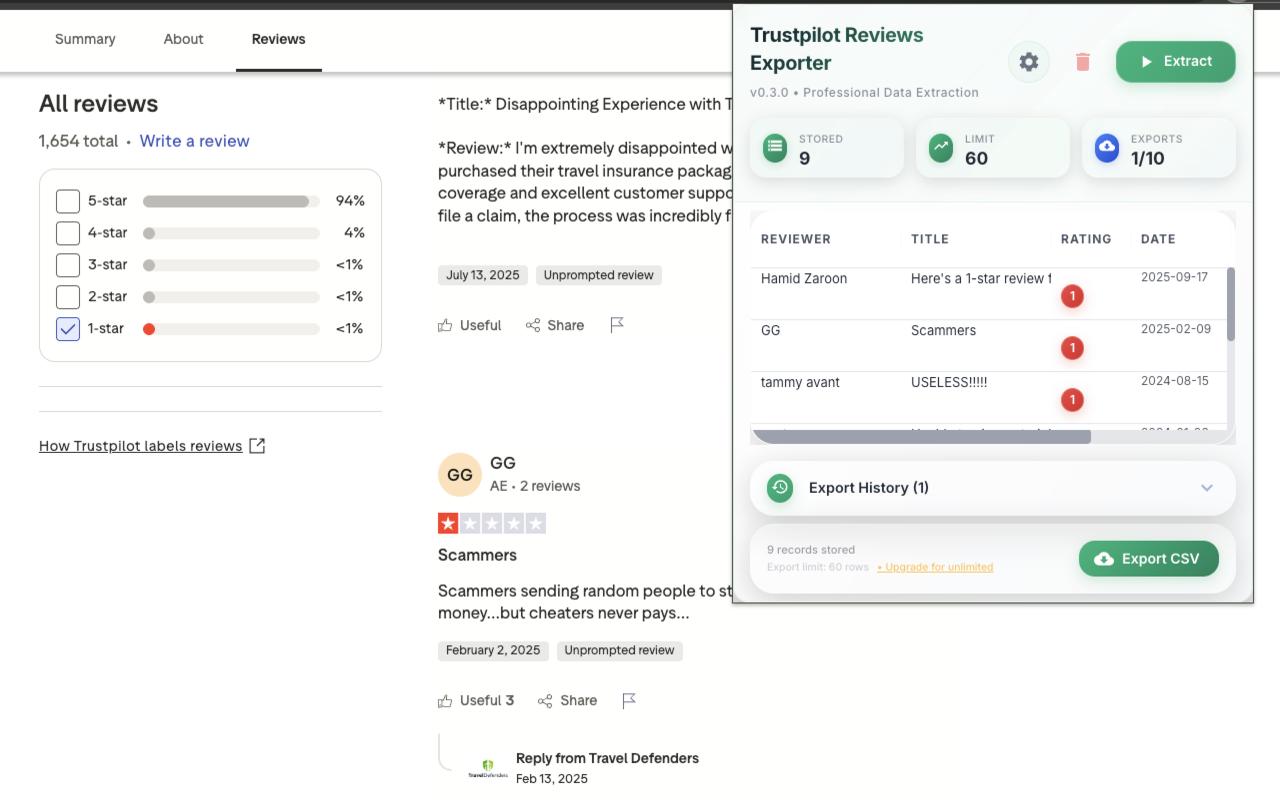Screen dimensions: 1280x800
Task: Click the 2025-02-09 date cell
Action: 1175,329
